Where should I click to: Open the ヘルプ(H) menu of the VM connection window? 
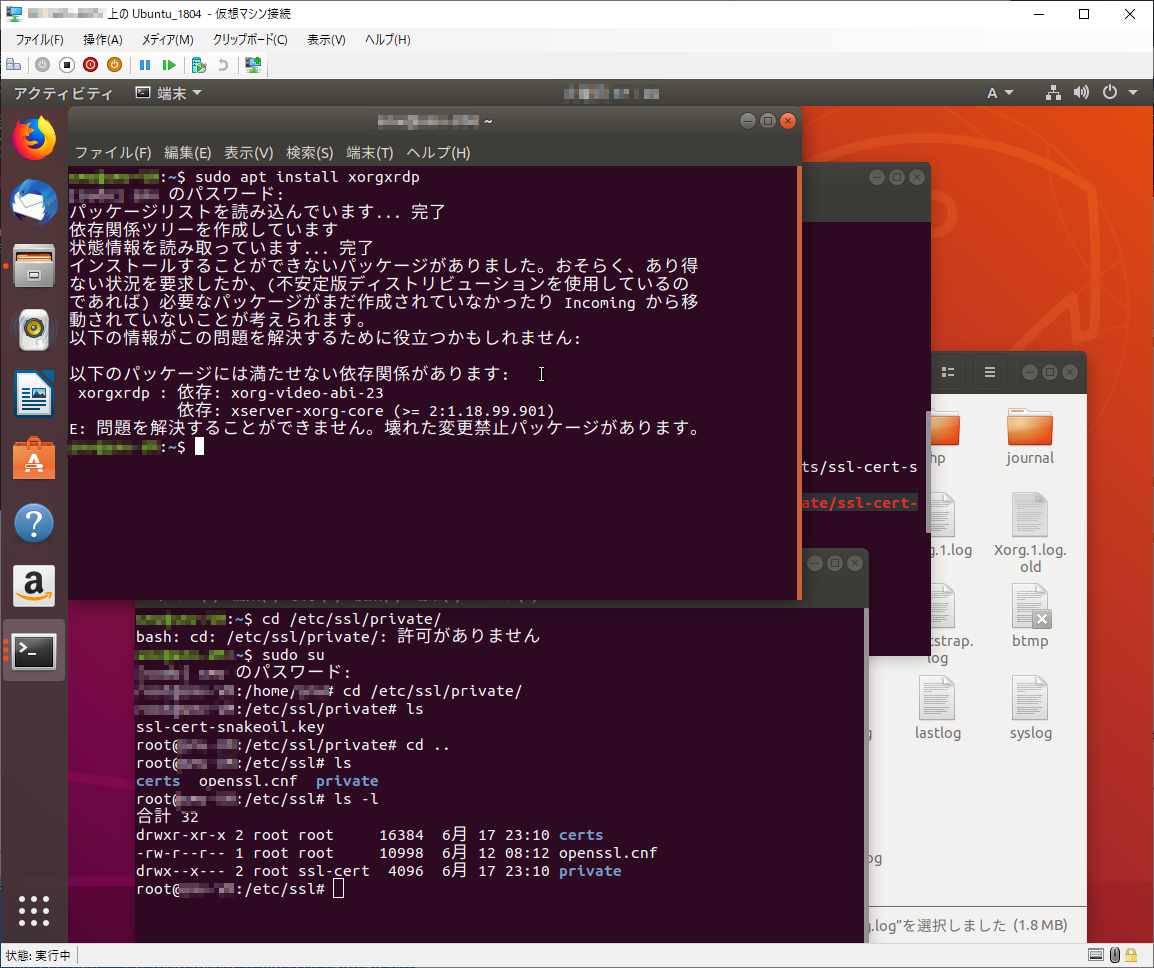(388, 40)
